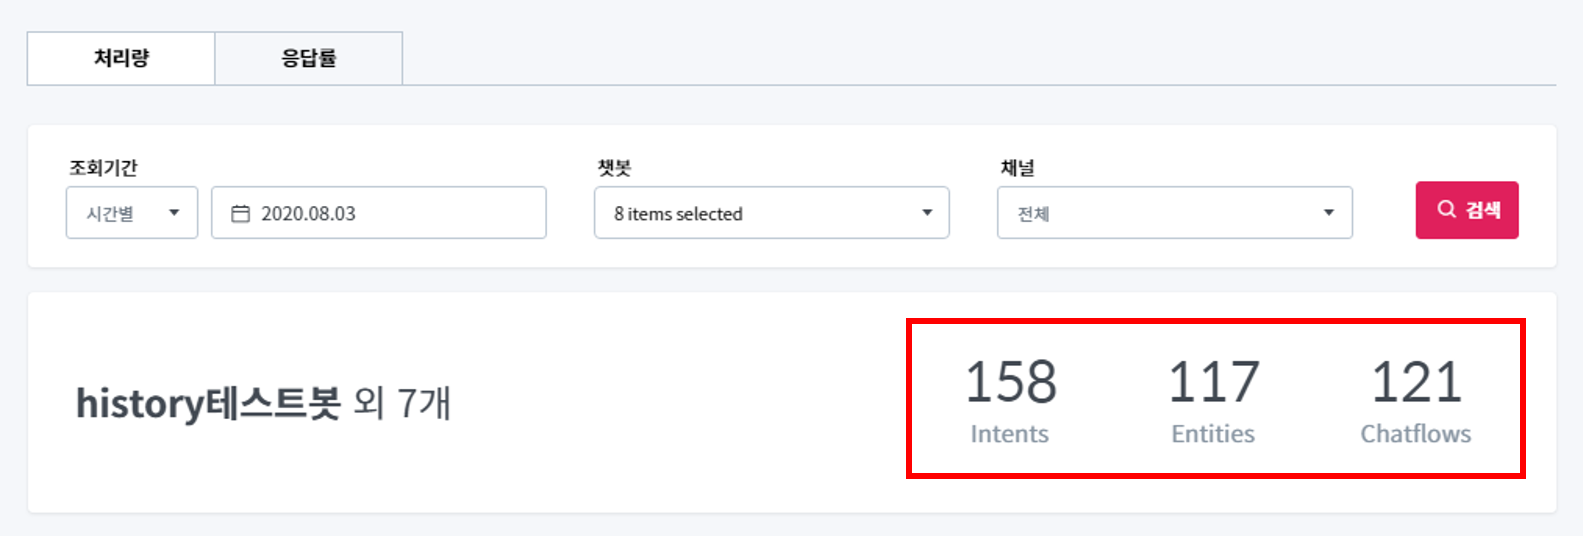Screen dimensions: 1583x536
Task: Open the 8 items selected chatbot dropdown
Action: click(770, 213)
